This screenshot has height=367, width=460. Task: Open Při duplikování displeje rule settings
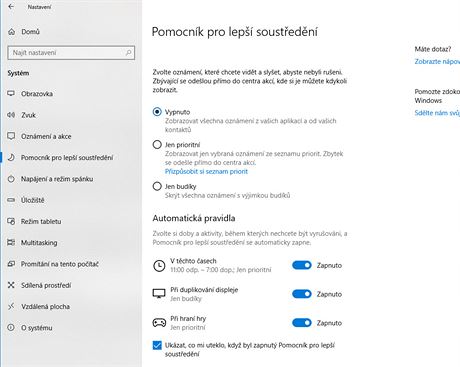pyautogui.click(x=204, y=294)
